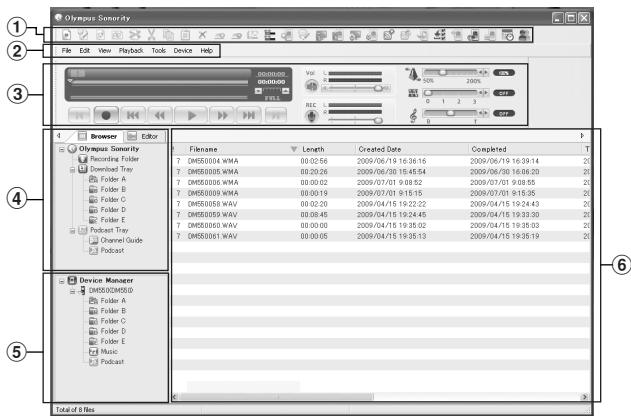Open the Device menu
This screenshot has width=631, height=417.
(x=183, y=51)
